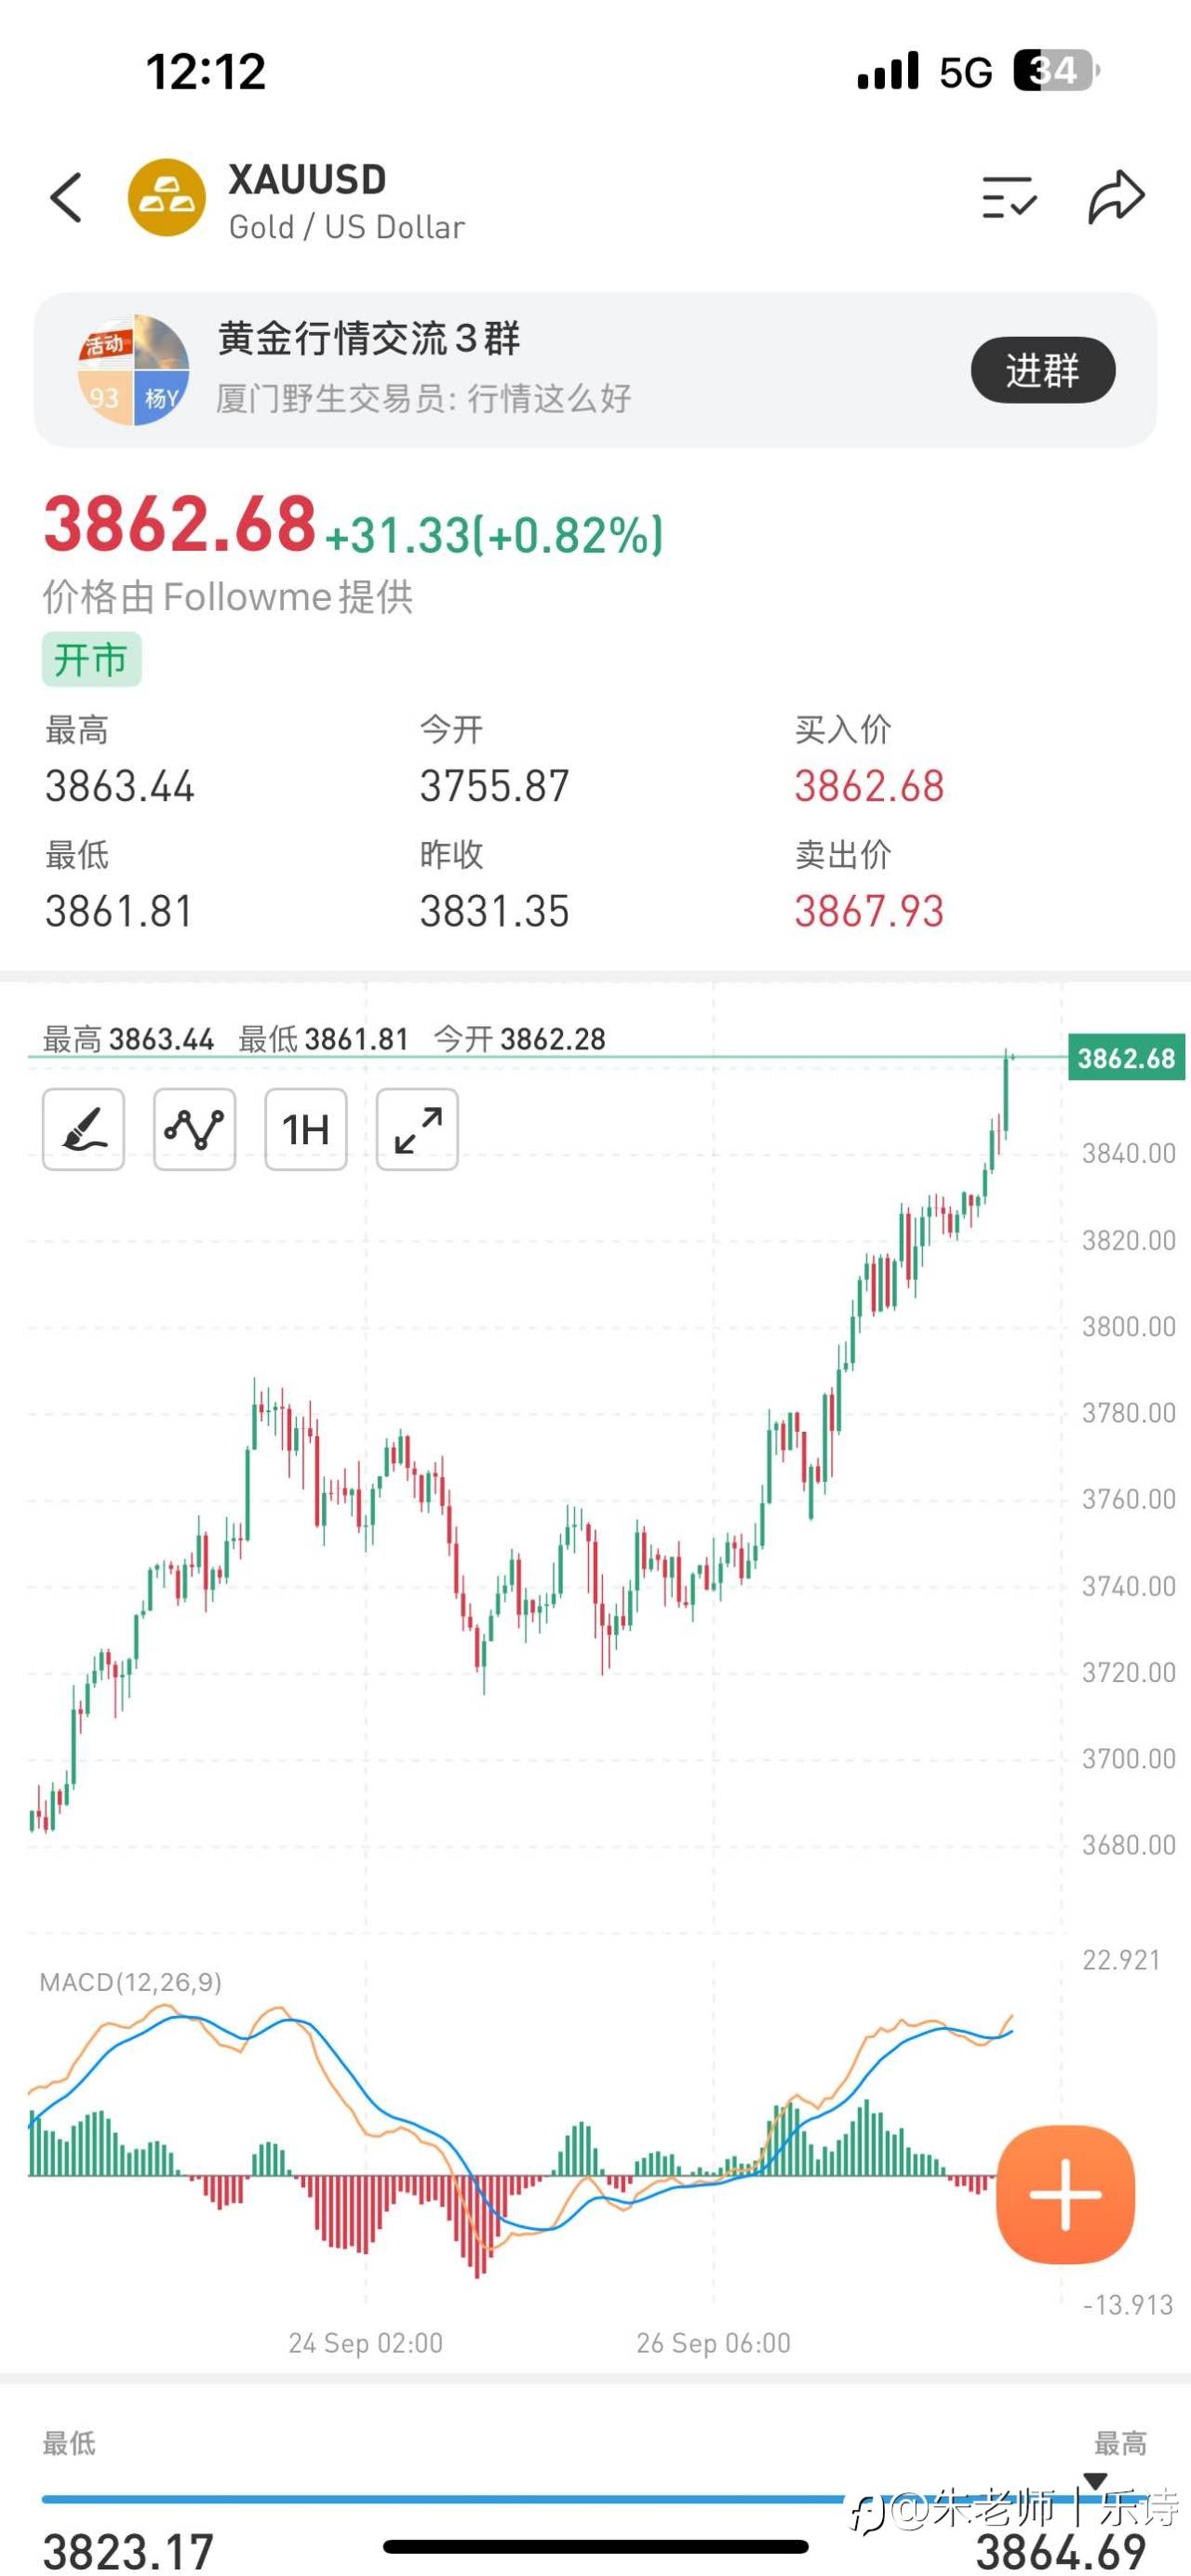Tap the group avatar thumbnail
This screenshot has width=1191, height=2576.
pyautogui.click(x=133, y=370)
